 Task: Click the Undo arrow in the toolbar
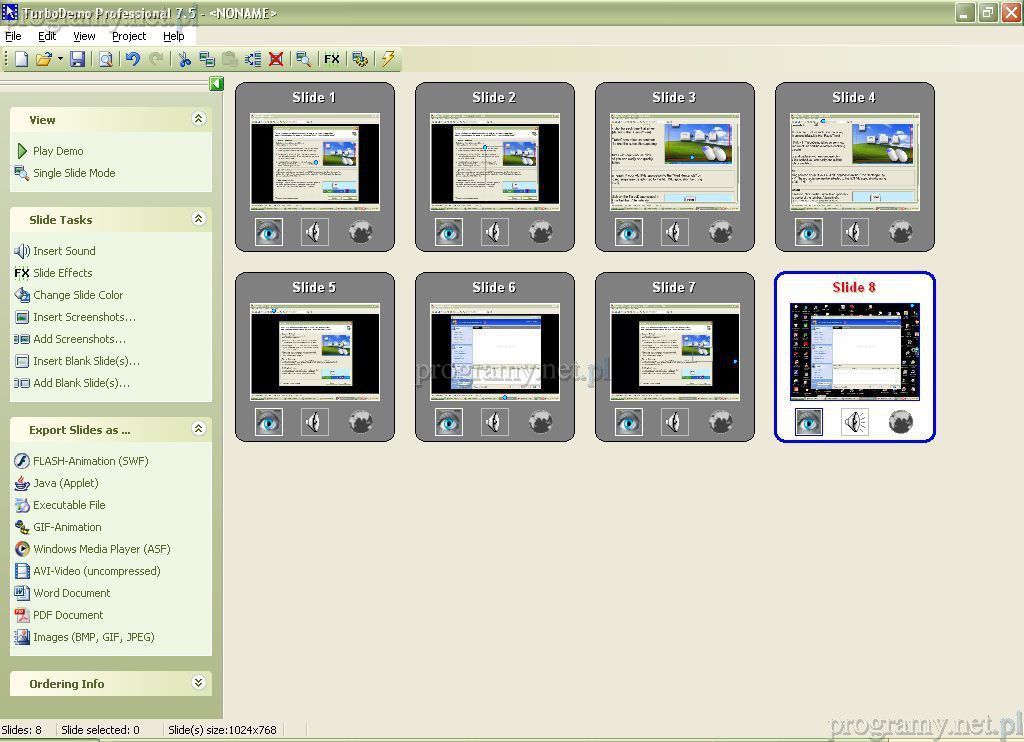tap(132, 60)
